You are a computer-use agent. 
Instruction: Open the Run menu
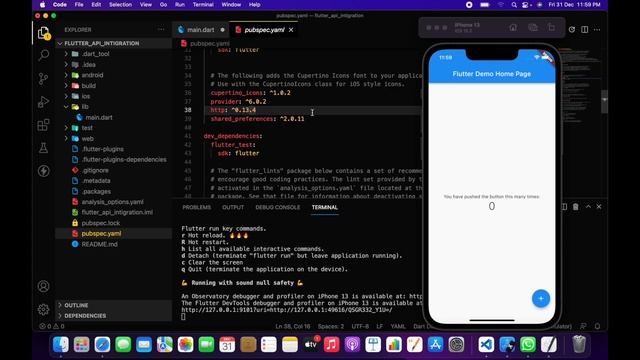pos(180,4)
